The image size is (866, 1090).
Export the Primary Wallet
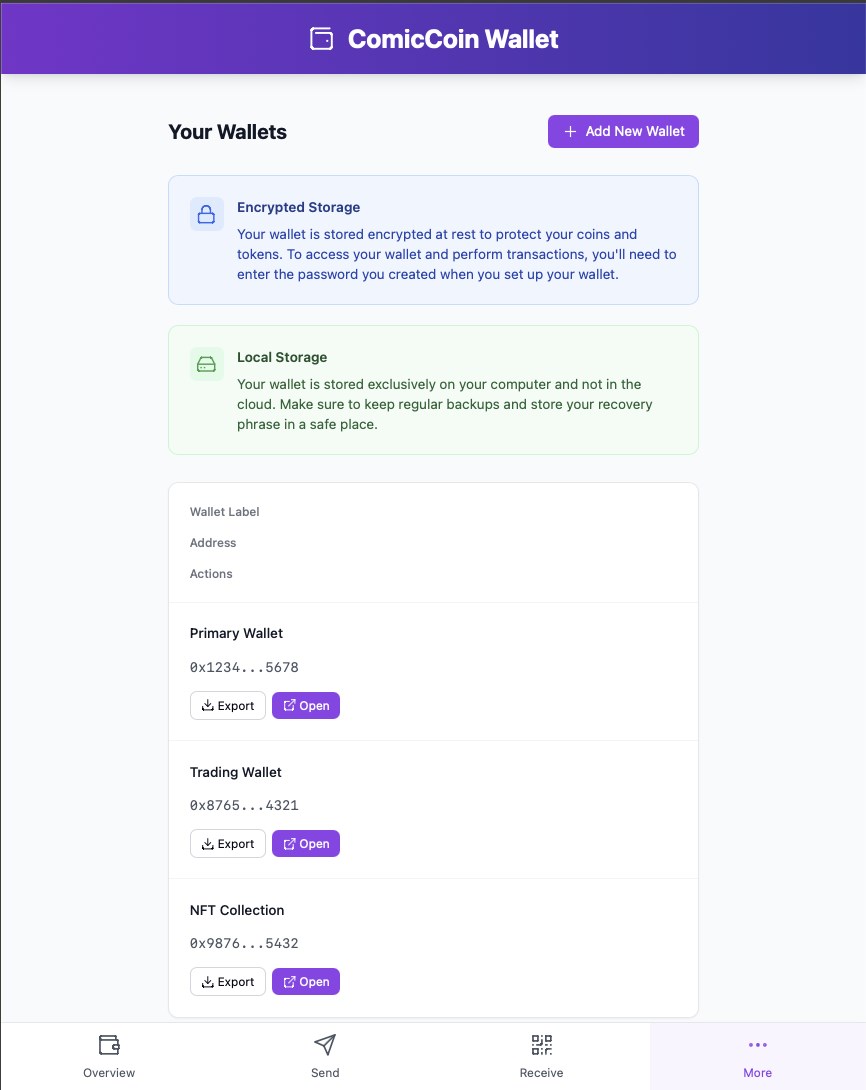tap(228, 706)
